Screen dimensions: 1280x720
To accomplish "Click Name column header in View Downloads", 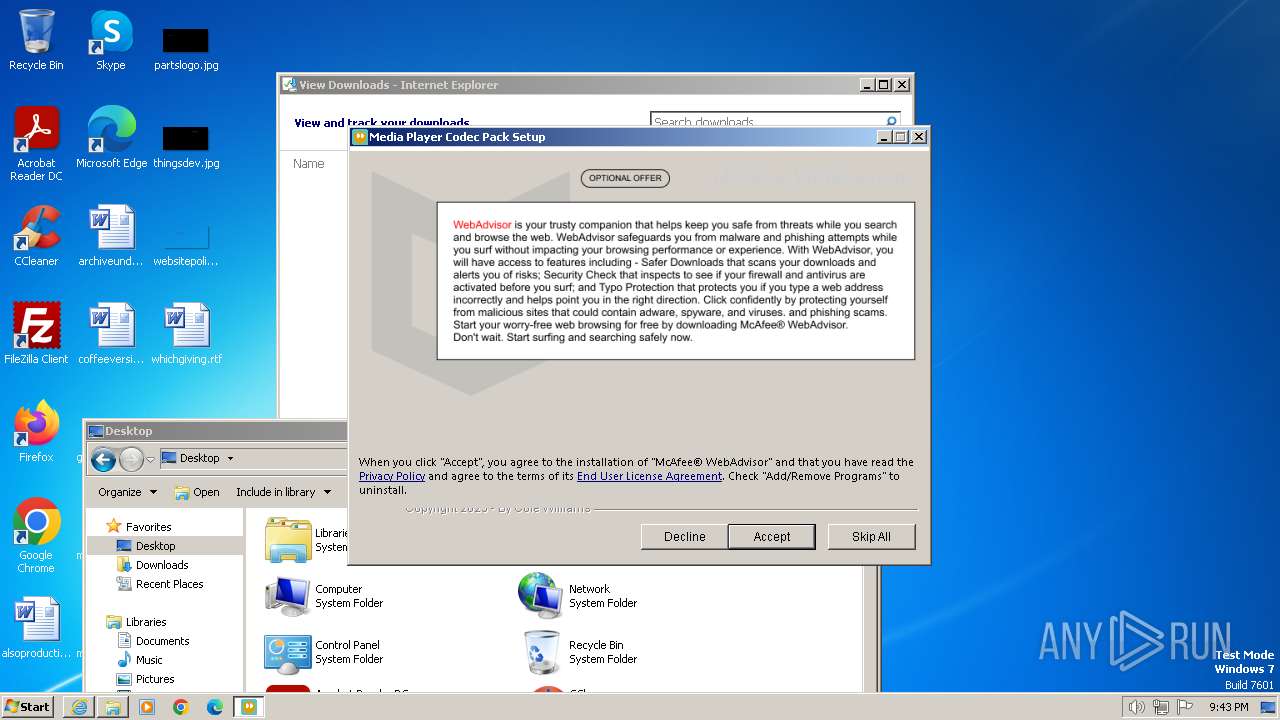I will [x=309, y=163].
